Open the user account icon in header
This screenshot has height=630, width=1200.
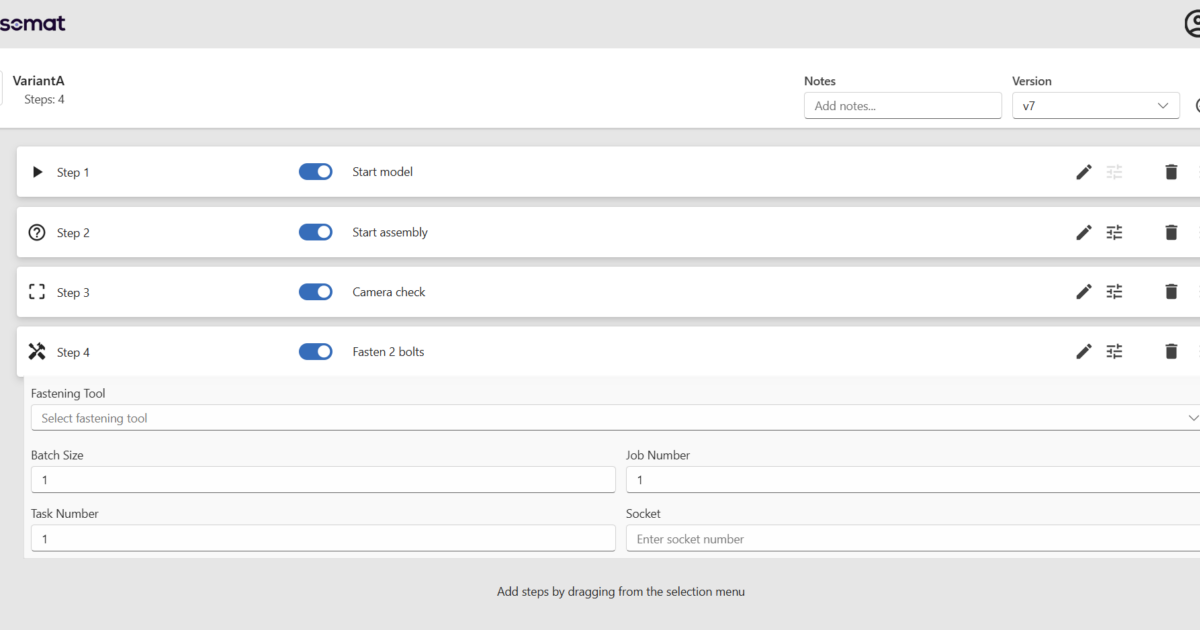pyautogui.click(x=1191, y=24)
